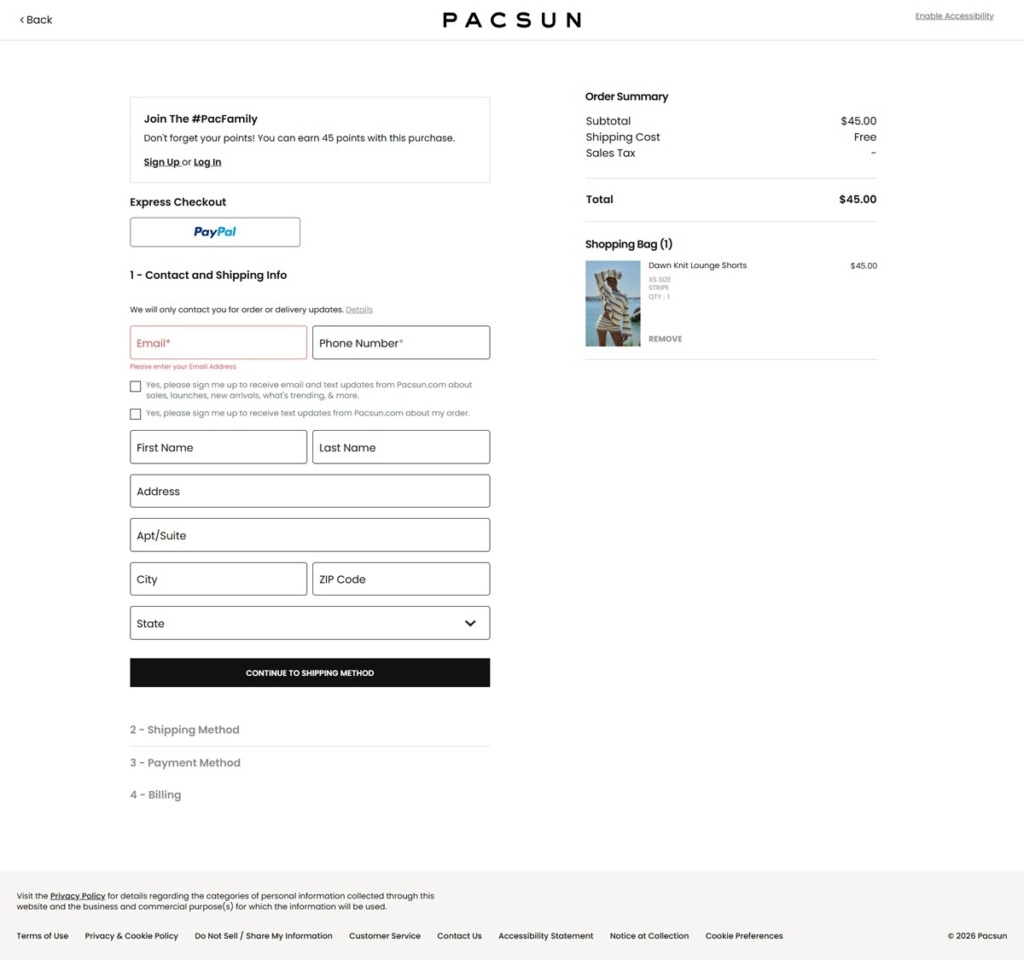Click the Email input field
The height and width of the screenshot is (960, 1024).
(218, 343)
